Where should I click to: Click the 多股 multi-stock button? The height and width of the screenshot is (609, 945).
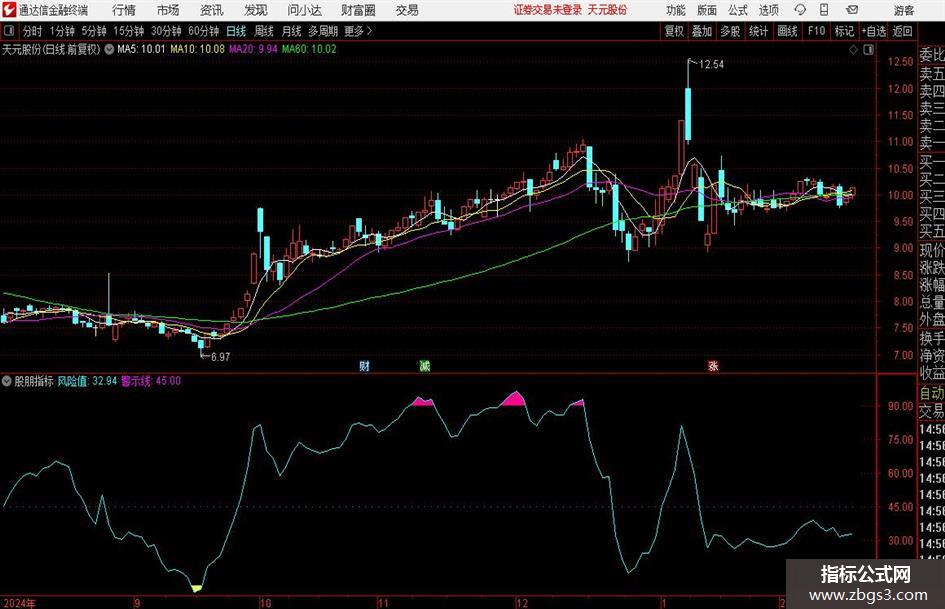click(x=730, y=31)
